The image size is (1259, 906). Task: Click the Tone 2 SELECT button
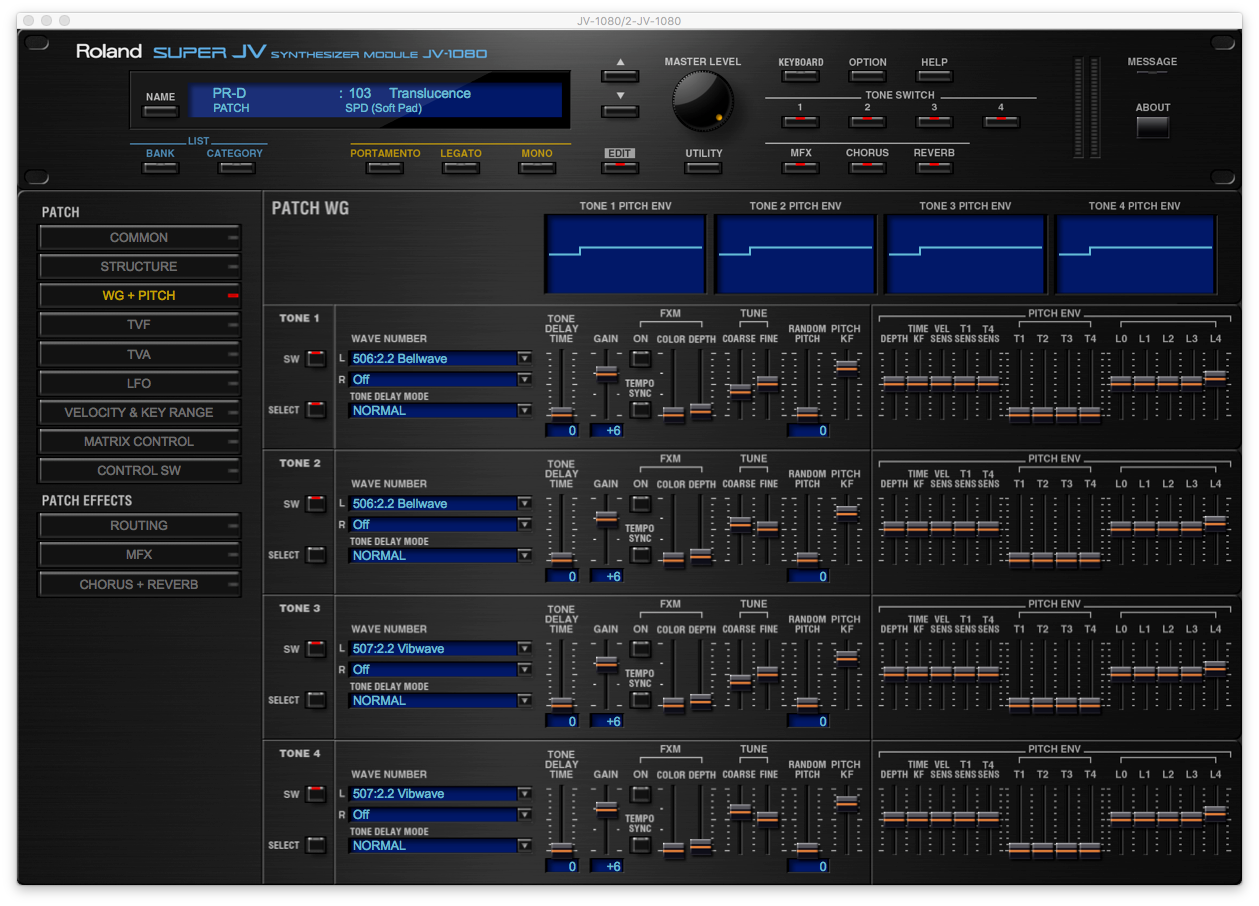(316, 555)
